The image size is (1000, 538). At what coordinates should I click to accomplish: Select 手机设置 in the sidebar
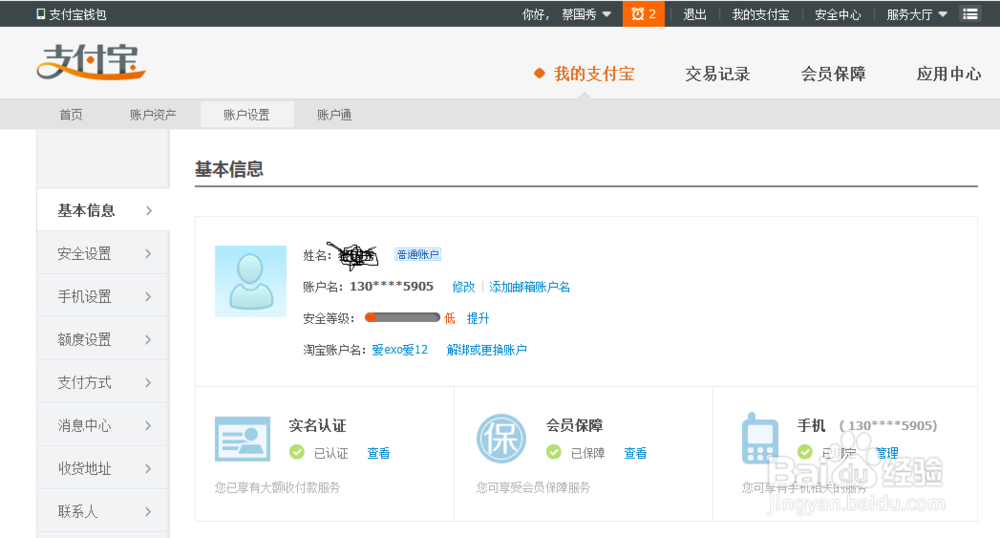[x=103, y=296]
